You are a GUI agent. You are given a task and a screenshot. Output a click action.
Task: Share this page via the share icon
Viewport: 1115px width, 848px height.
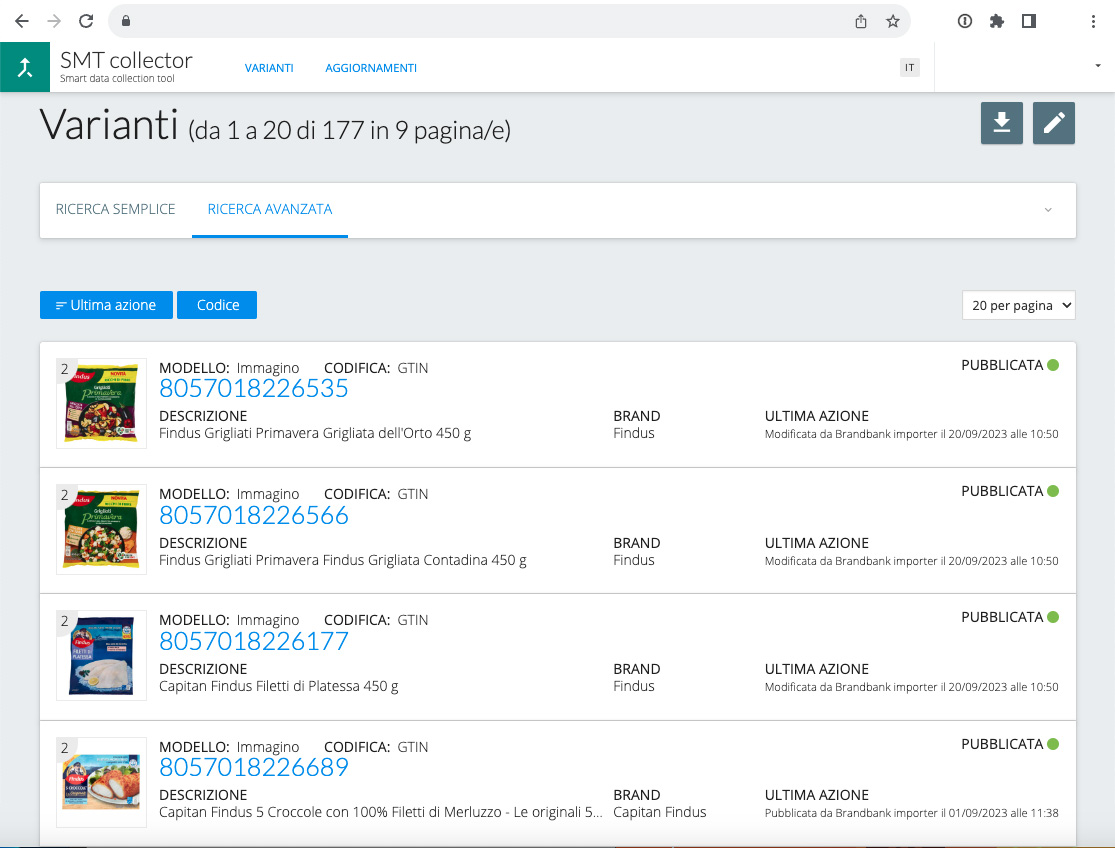861,21
